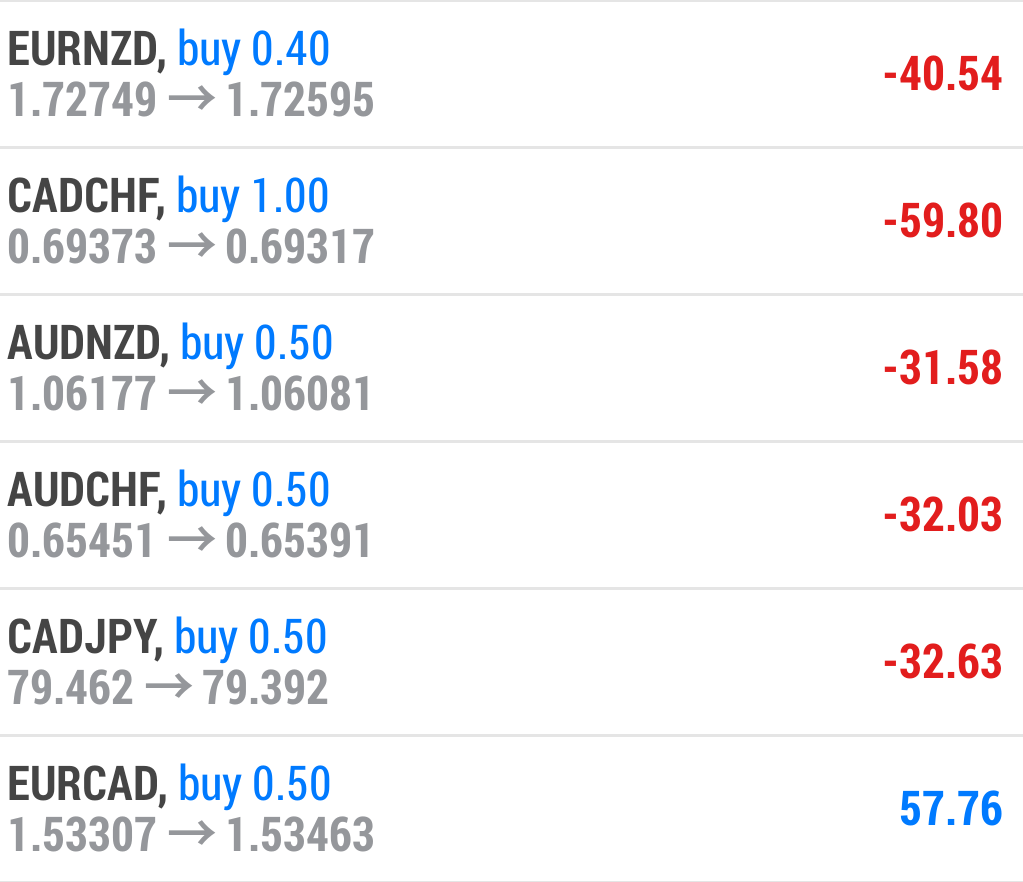This screenshot has height=882, width=1023.
Task: Tap the CADCHF loss value -59.80
Action: (x=942, y=221)
